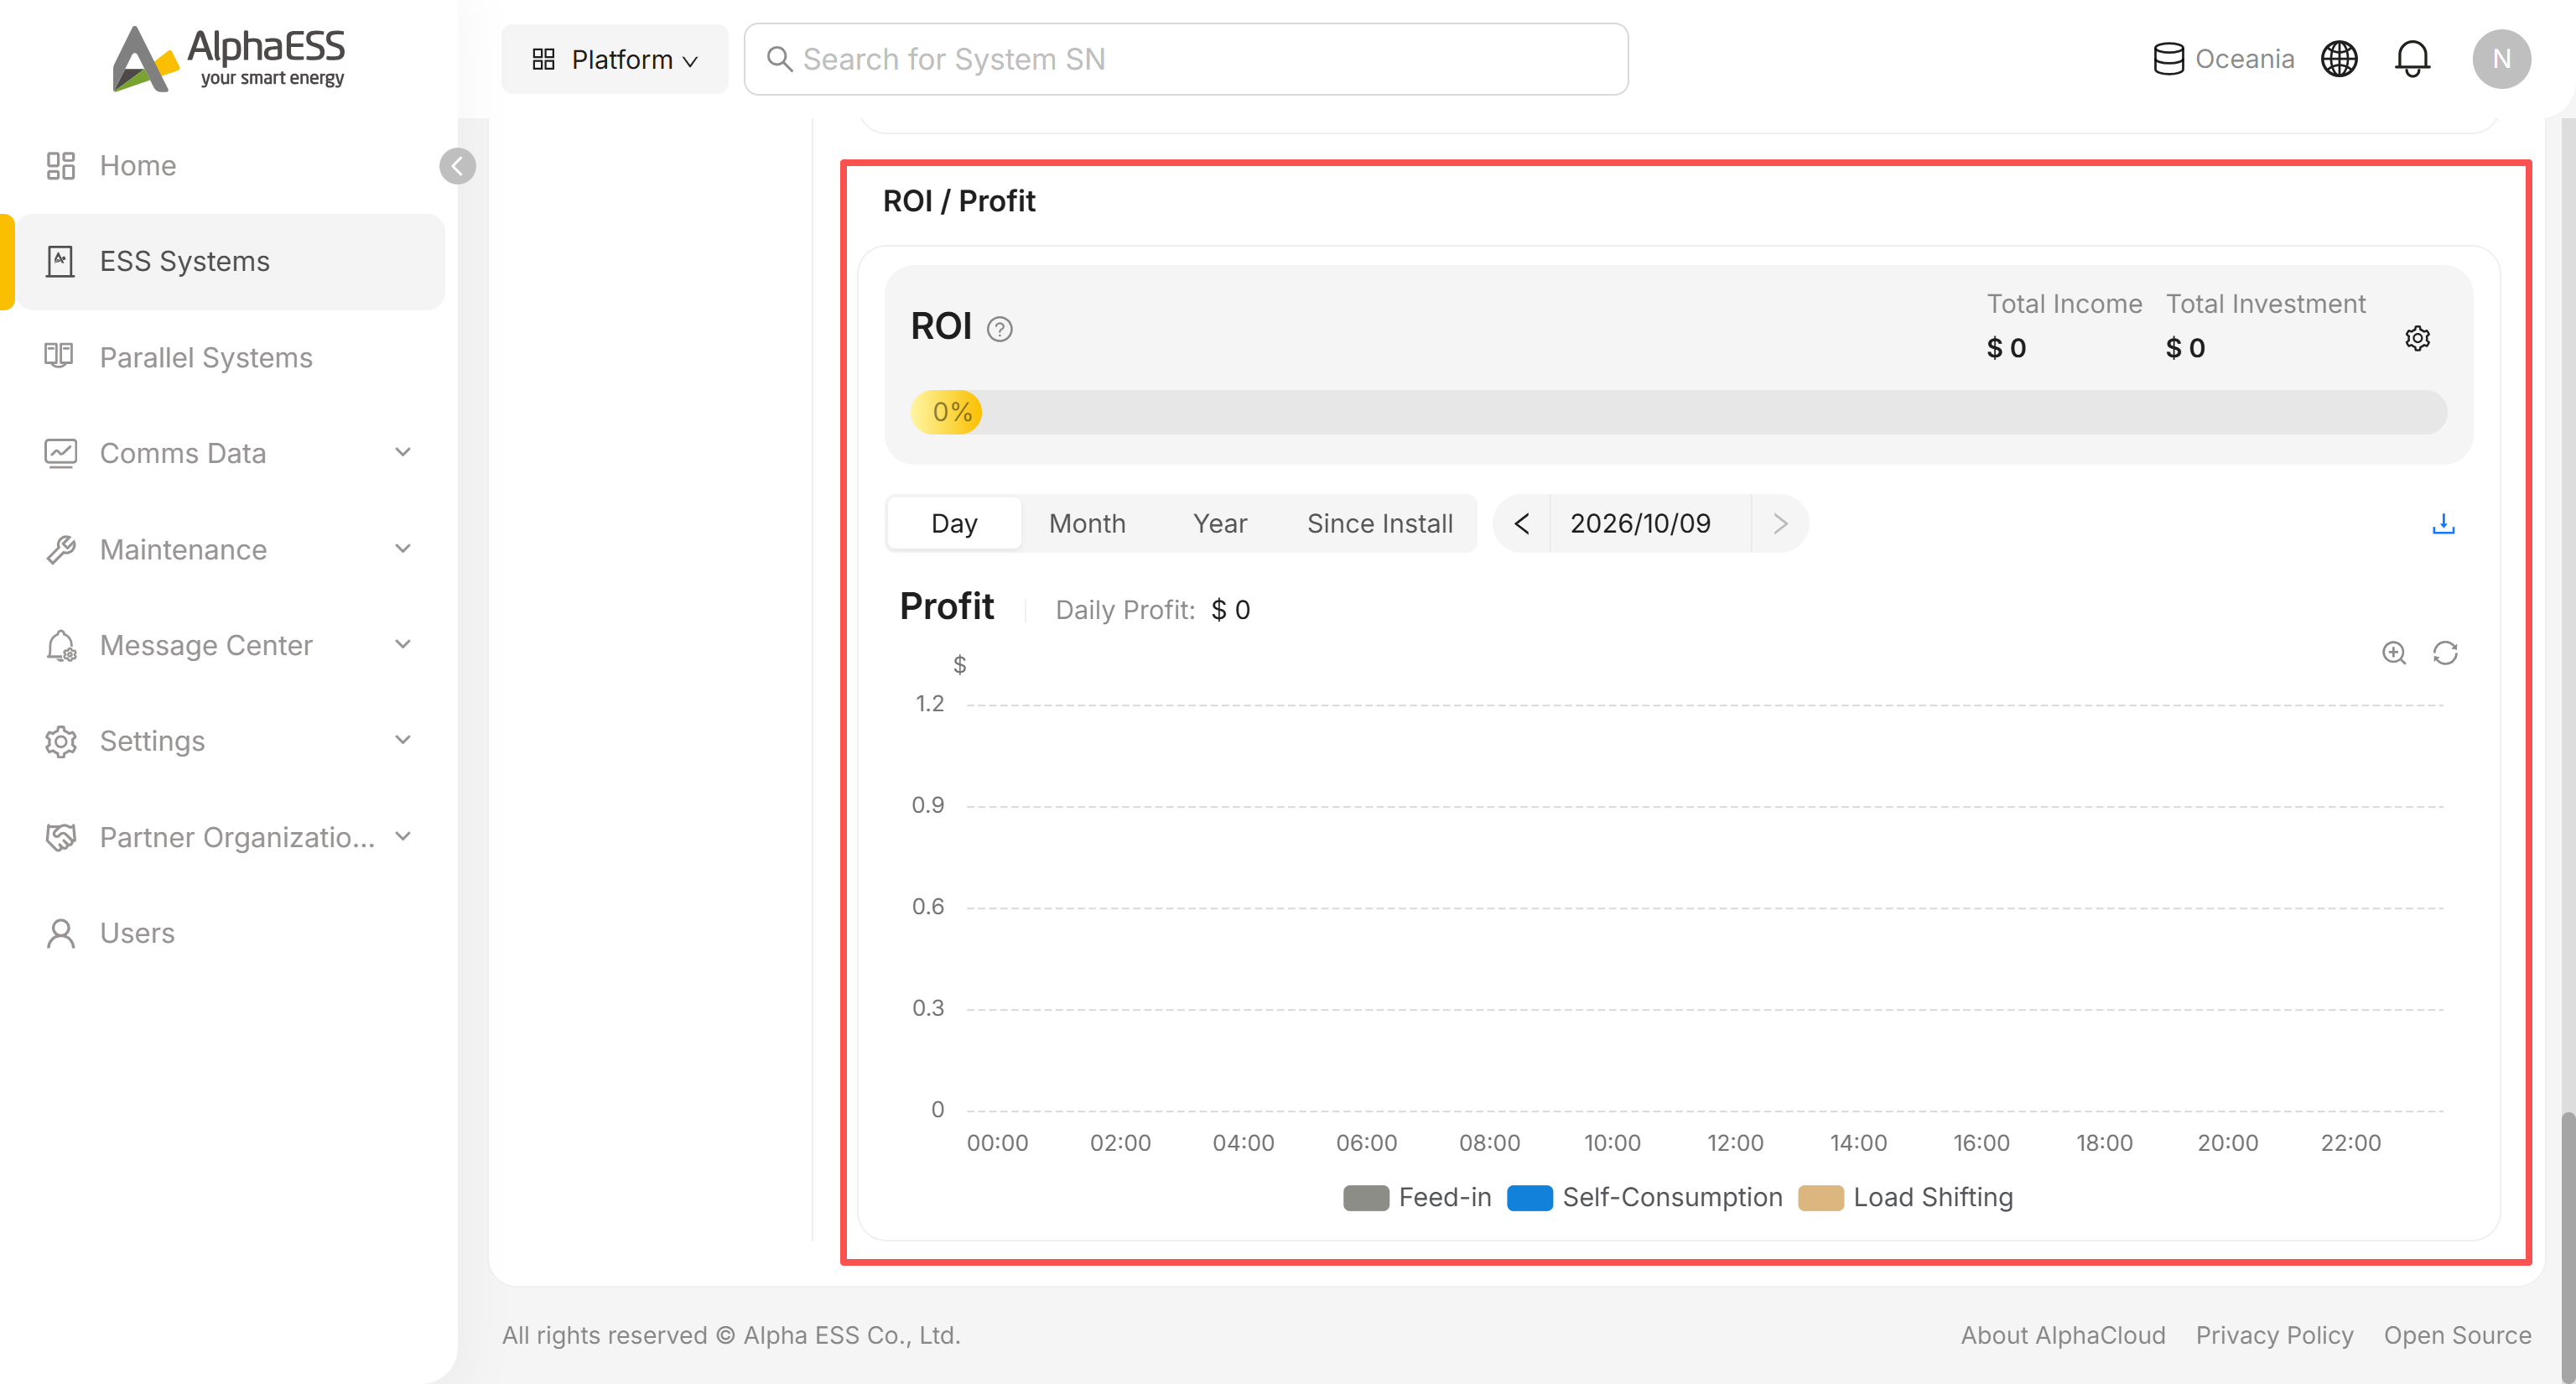
Task: Select ESS Systems in sidebar
Action: pyautogui.click(x=231, y=261)
